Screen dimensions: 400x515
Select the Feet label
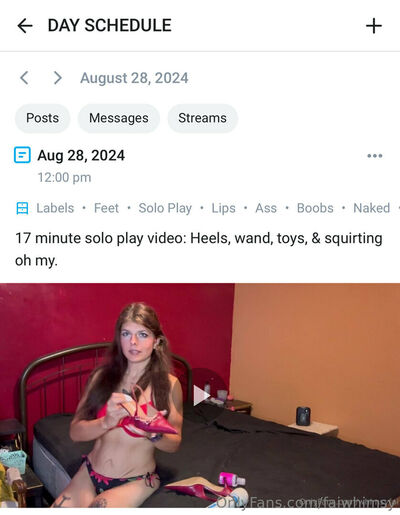(x=106, y=208)
